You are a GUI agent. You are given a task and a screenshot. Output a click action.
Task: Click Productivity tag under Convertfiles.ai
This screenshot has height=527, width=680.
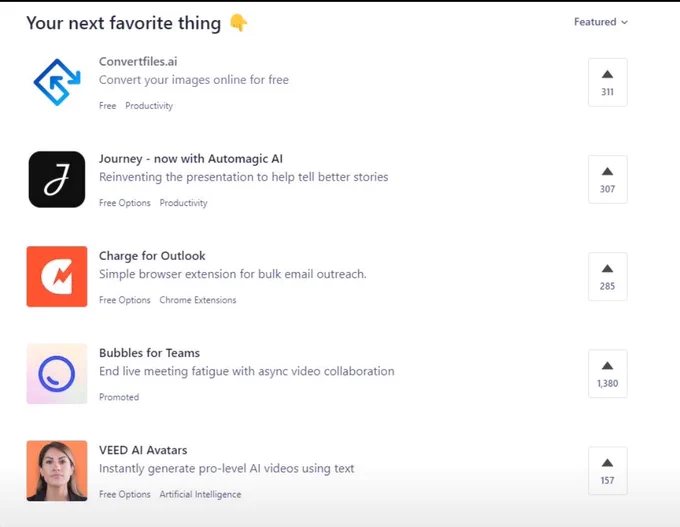pos(149,106)
